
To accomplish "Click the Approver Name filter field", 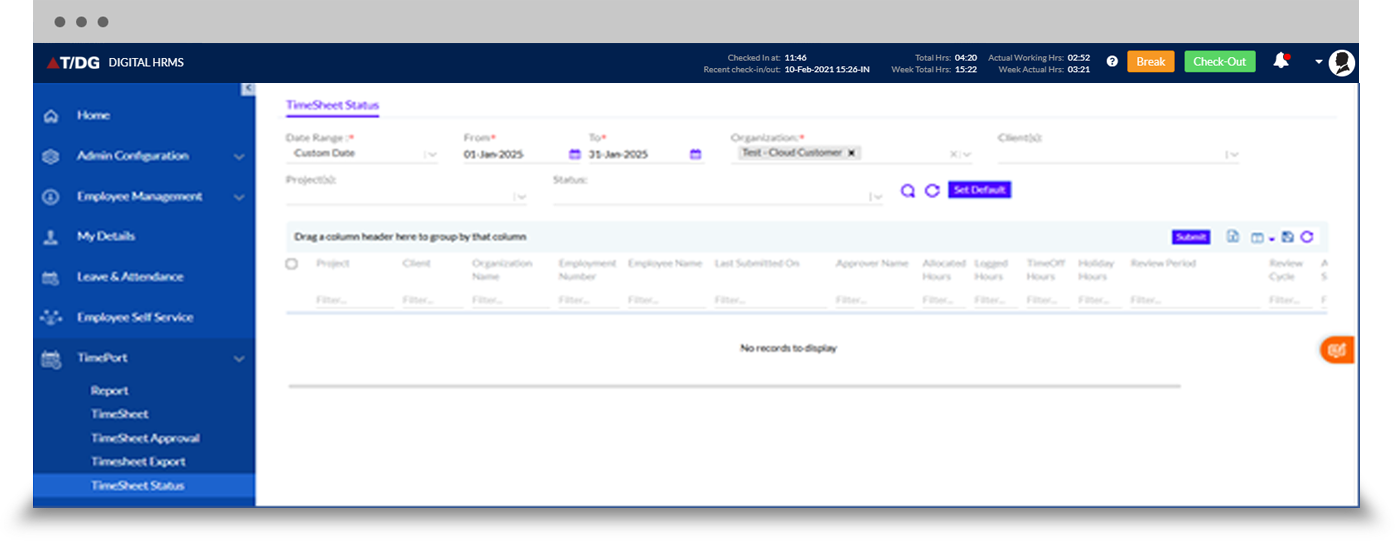I will (874, 300).
